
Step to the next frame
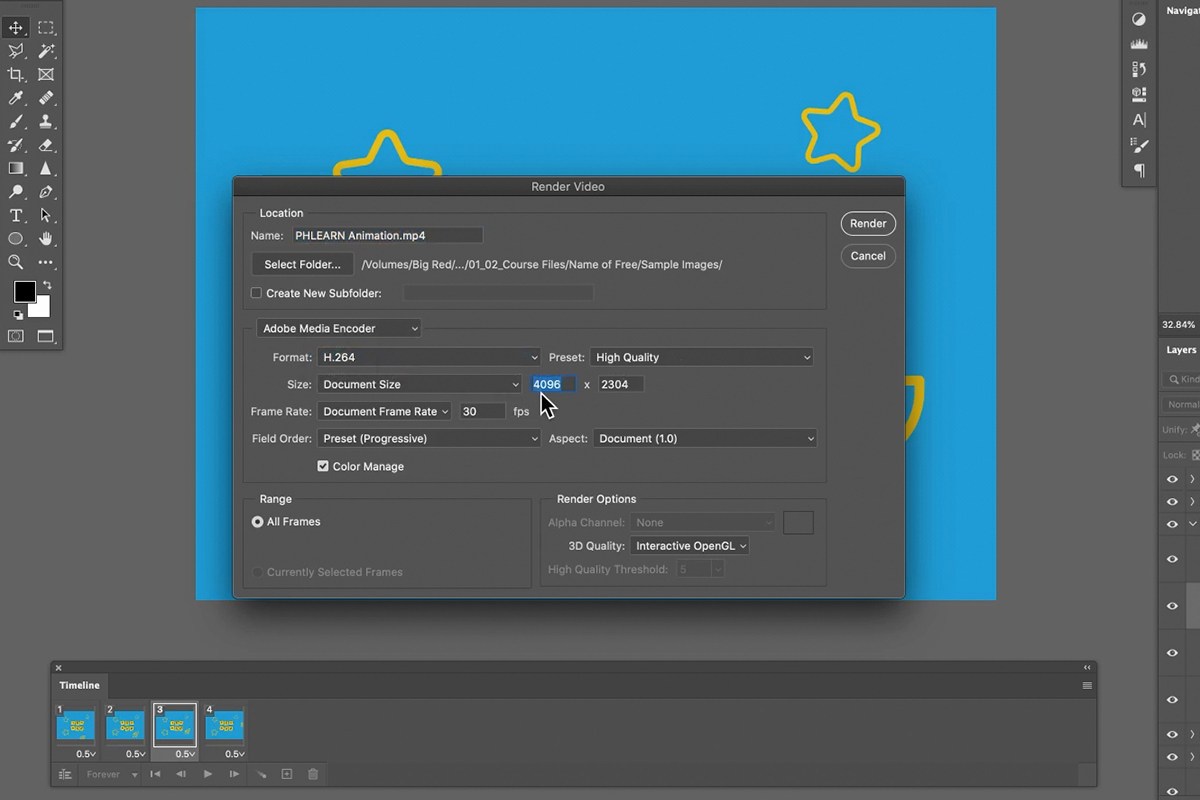tap(234, 774)
